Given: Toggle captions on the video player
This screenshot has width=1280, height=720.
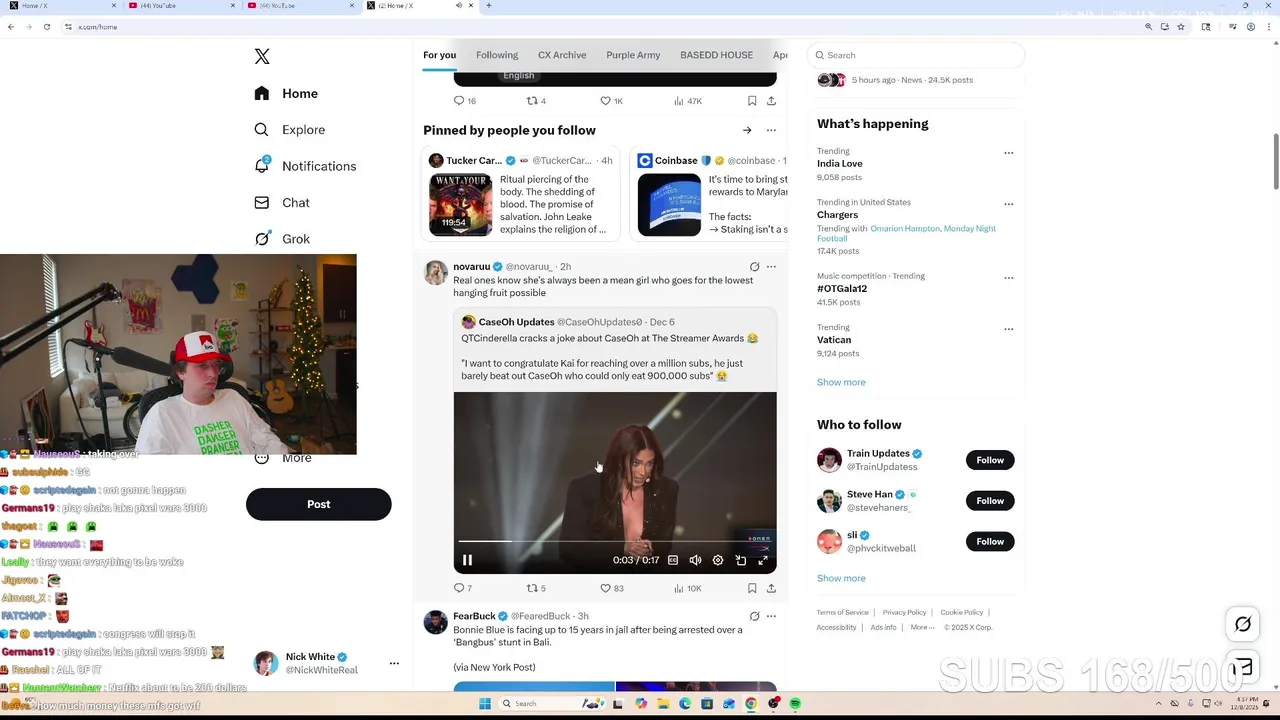Looking at the screenshot, I should point(673,560).
